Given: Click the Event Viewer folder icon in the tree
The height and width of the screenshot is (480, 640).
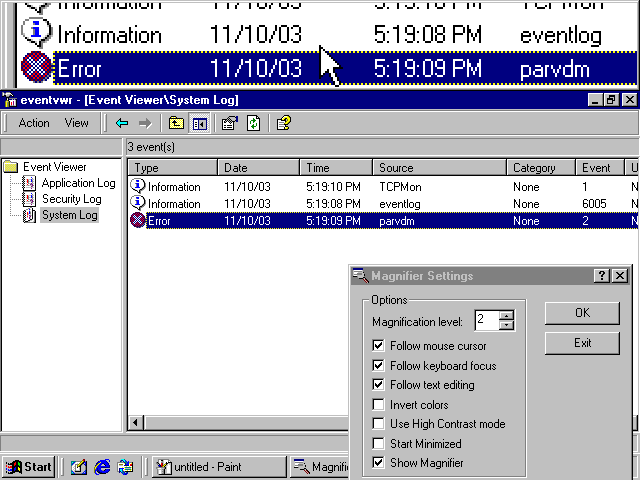Looking at the screenshot, I should (11, 167).
